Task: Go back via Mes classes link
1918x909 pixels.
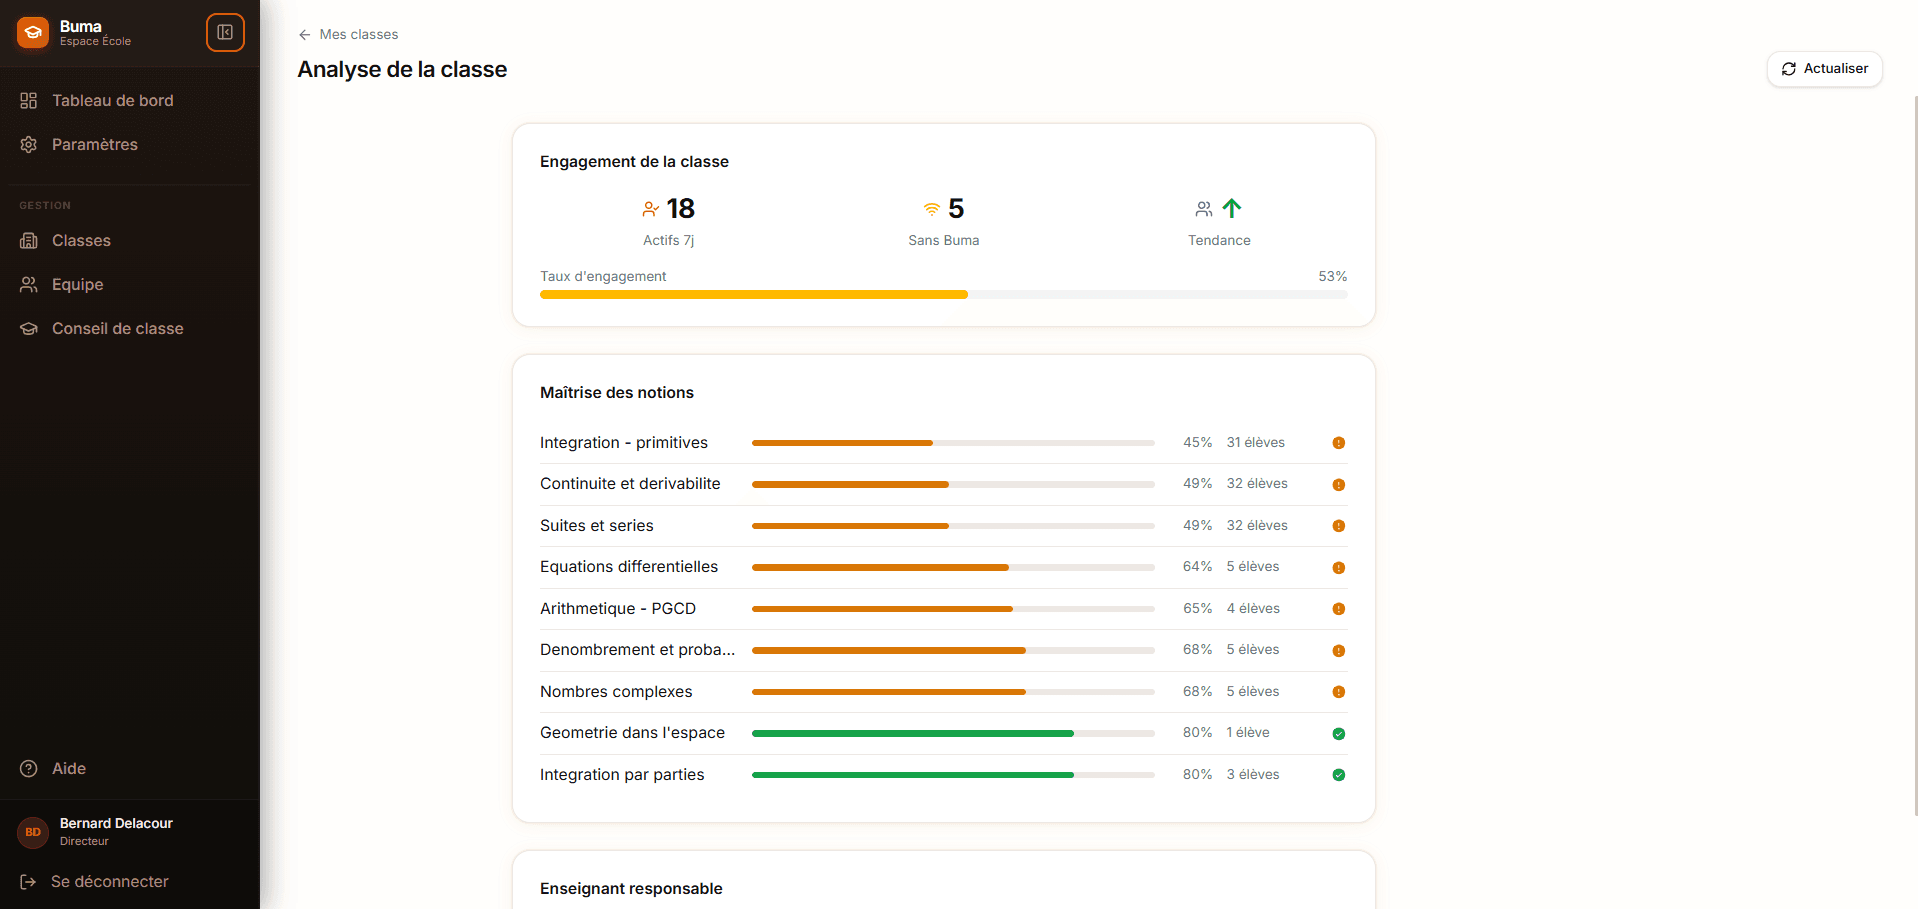Action: pos(348,35)
